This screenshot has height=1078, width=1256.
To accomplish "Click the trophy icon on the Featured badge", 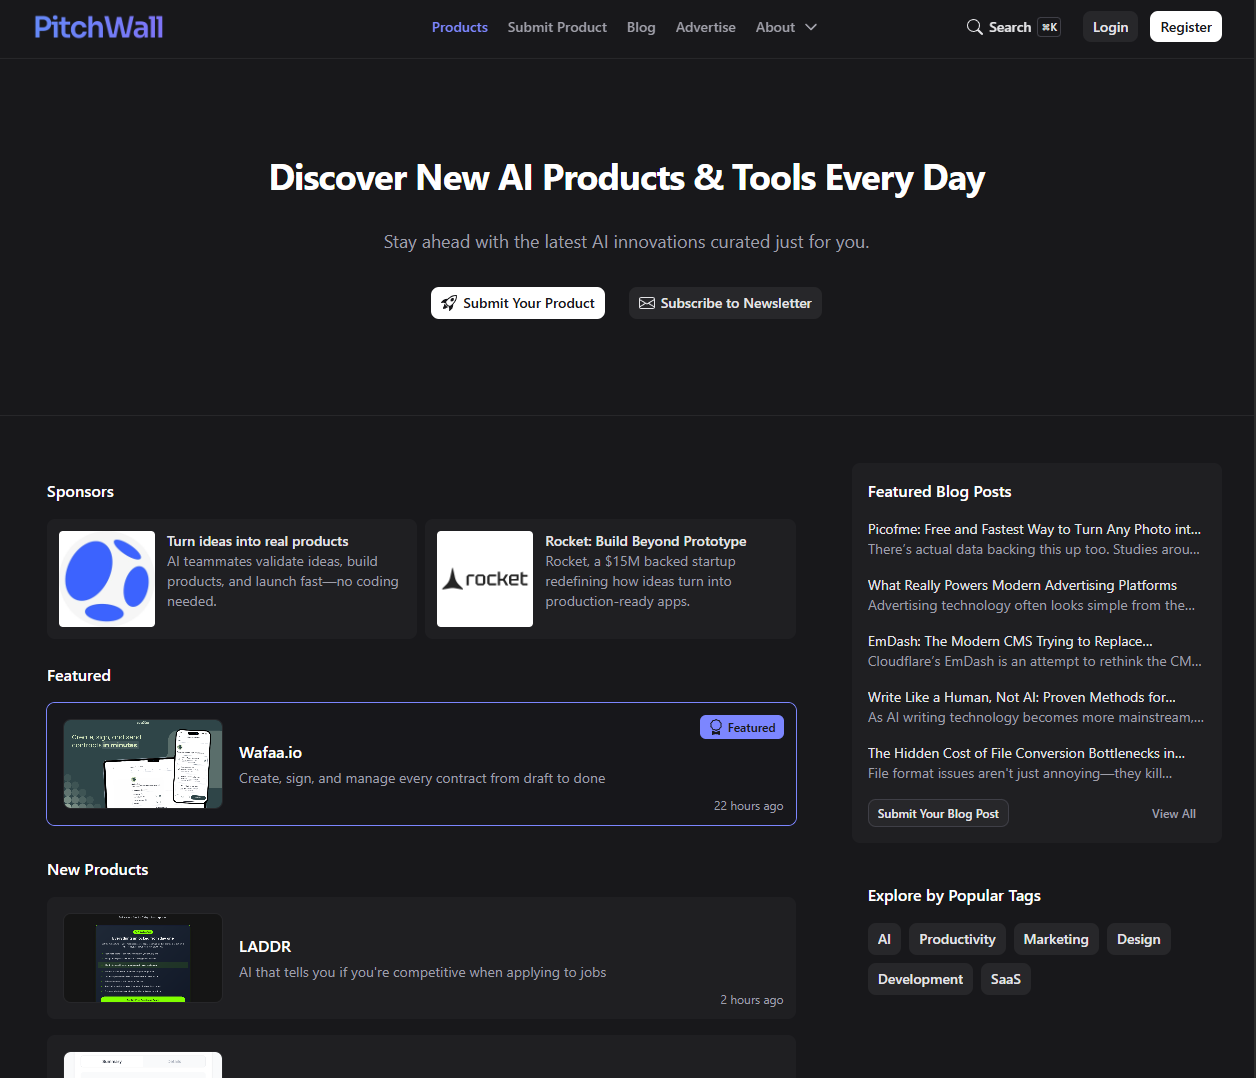I will pos(716,727).
